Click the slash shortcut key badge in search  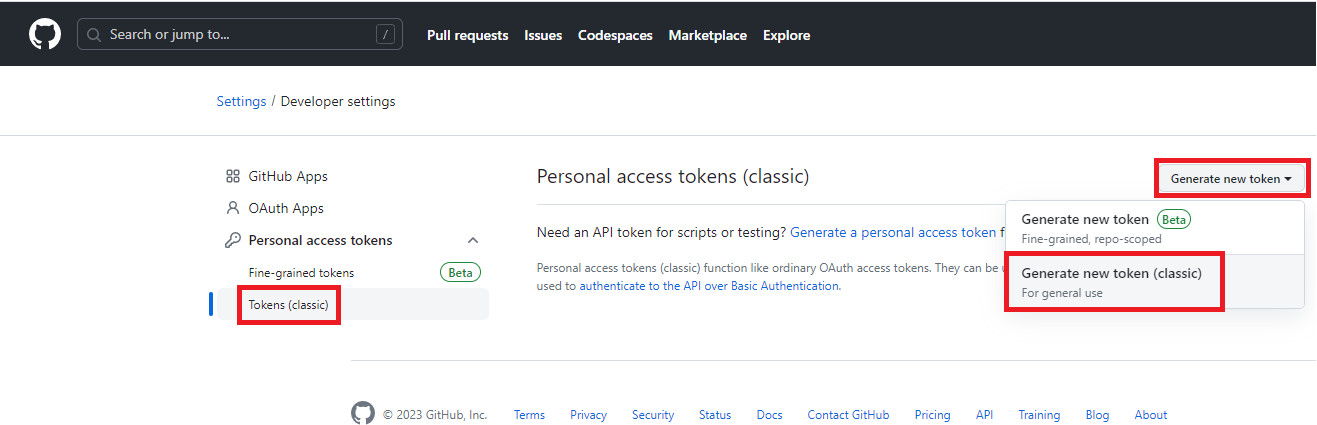[x=385, y=34]
